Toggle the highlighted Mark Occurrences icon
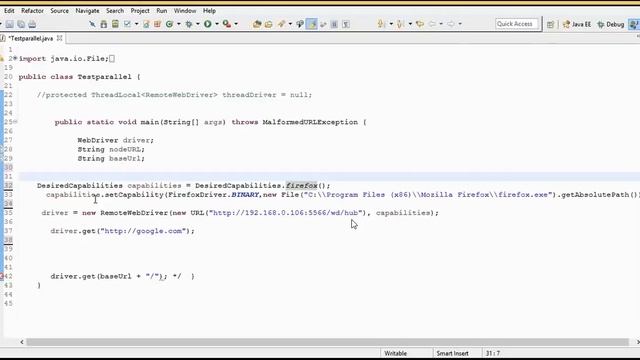The height and width of the screenshot is (360, 640). pyautogui.click(x=312, y=24)
